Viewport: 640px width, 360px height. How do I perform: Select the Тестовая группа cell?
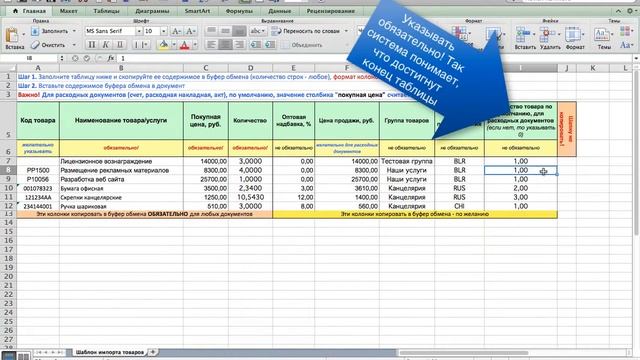pos(407,161)
